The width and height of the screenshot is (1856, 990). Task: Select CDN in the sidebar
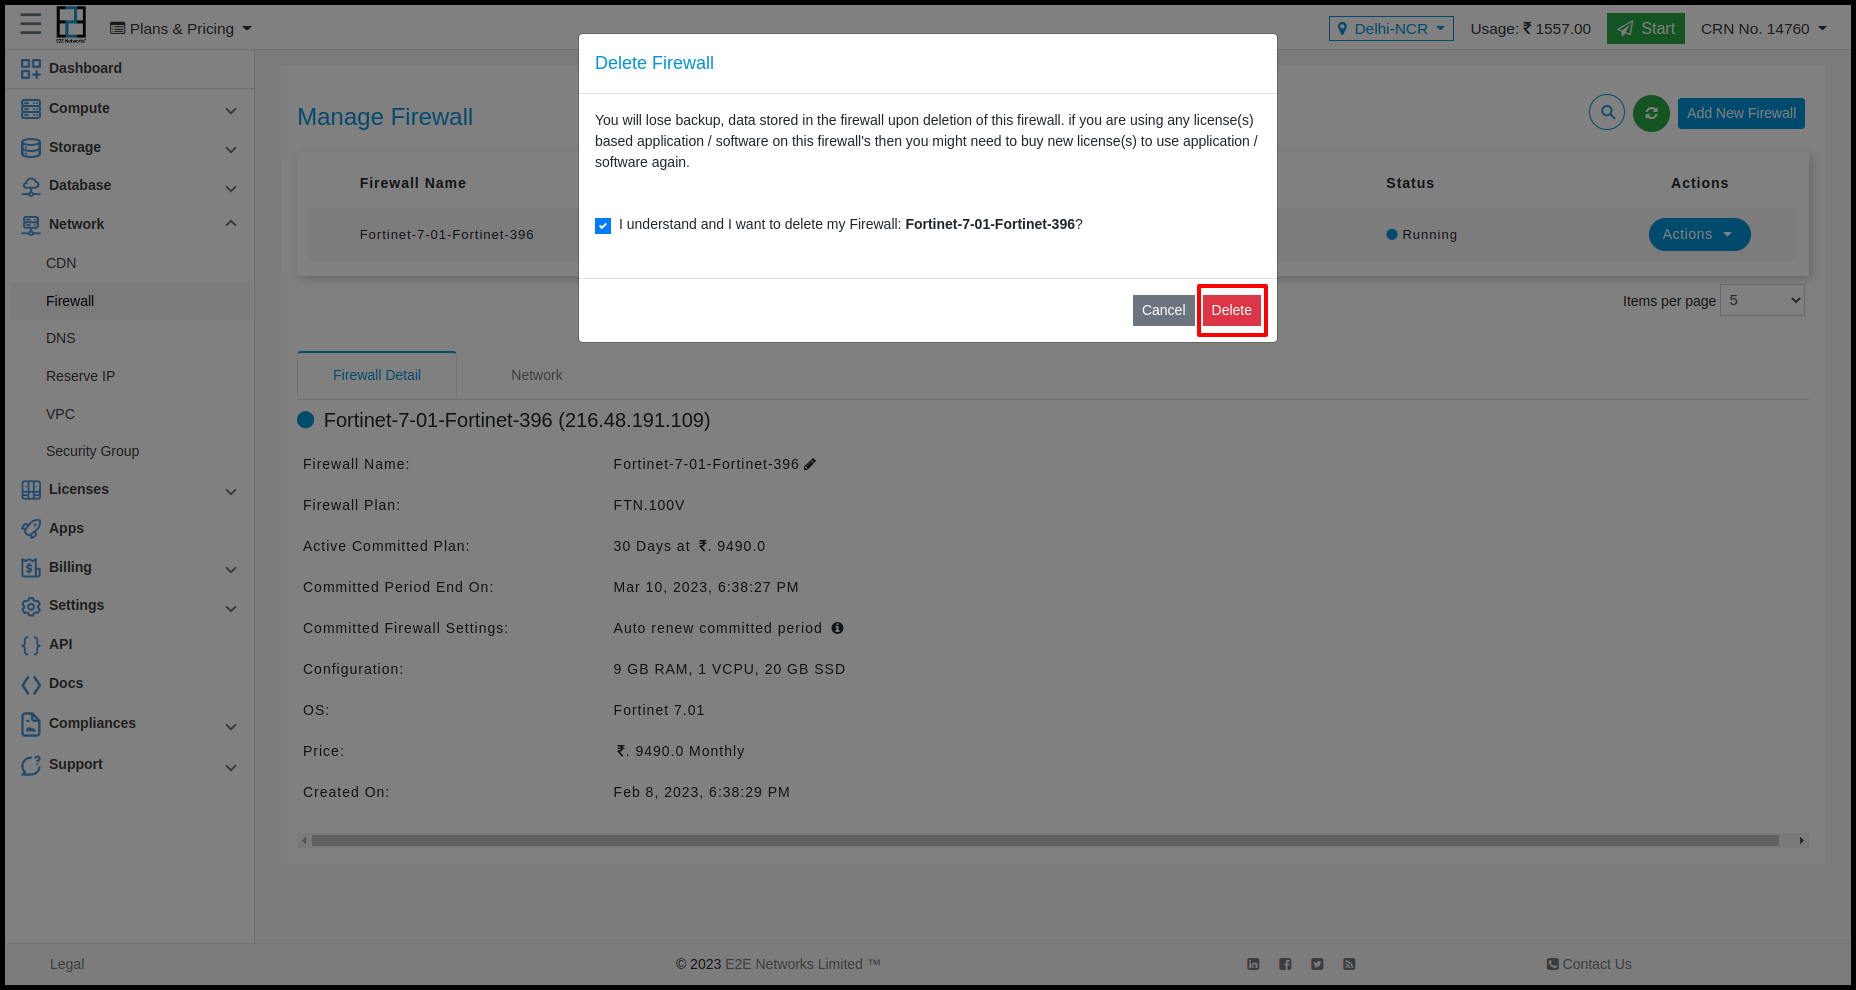61,263
